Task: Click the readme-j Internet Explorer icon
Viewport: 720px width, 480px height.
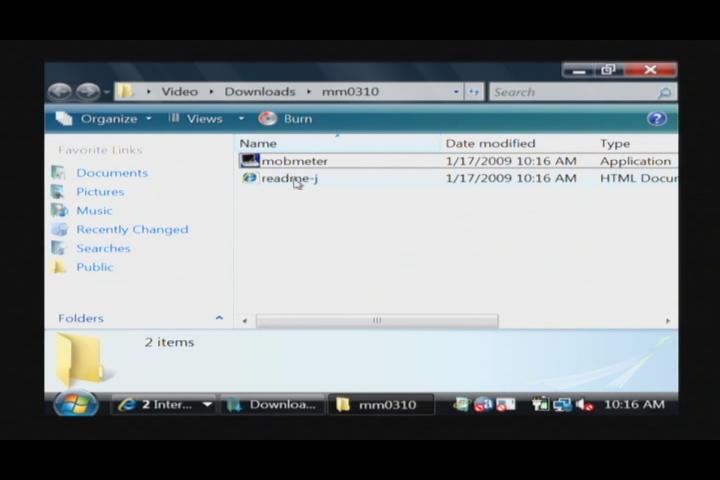Action: pos(249,178)
